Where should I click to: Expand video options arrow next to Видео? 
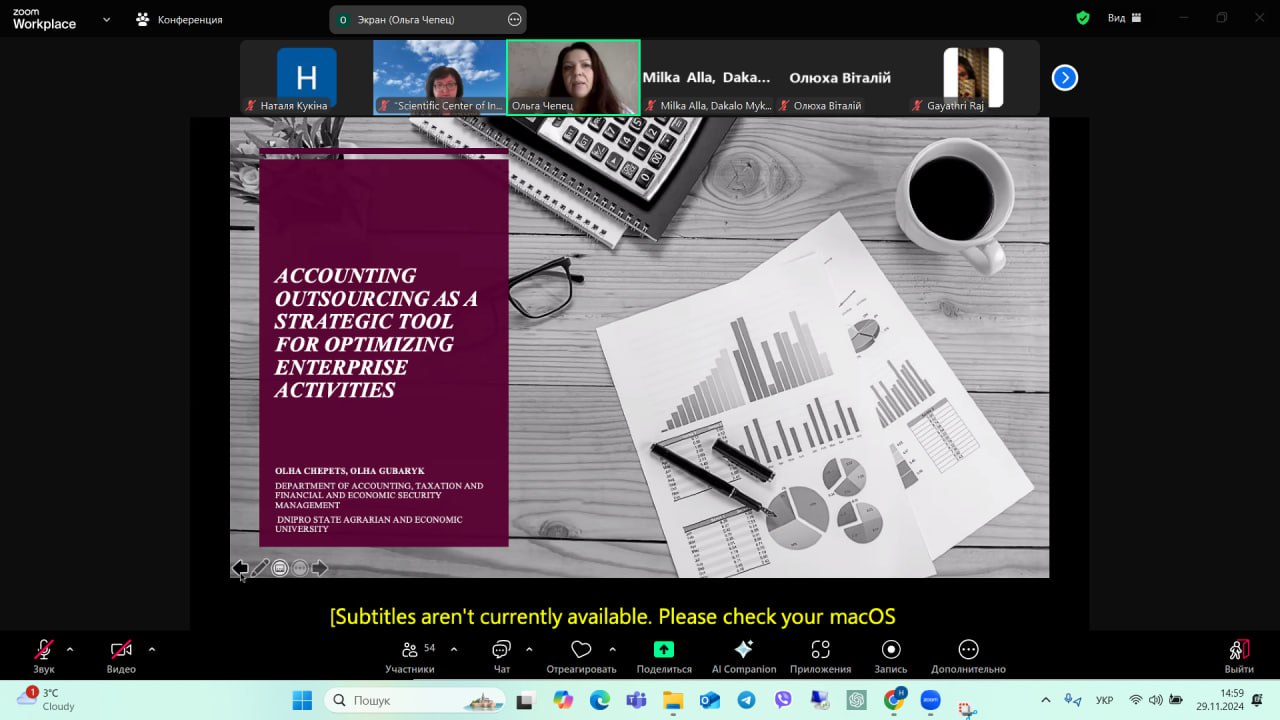point(152,649)
